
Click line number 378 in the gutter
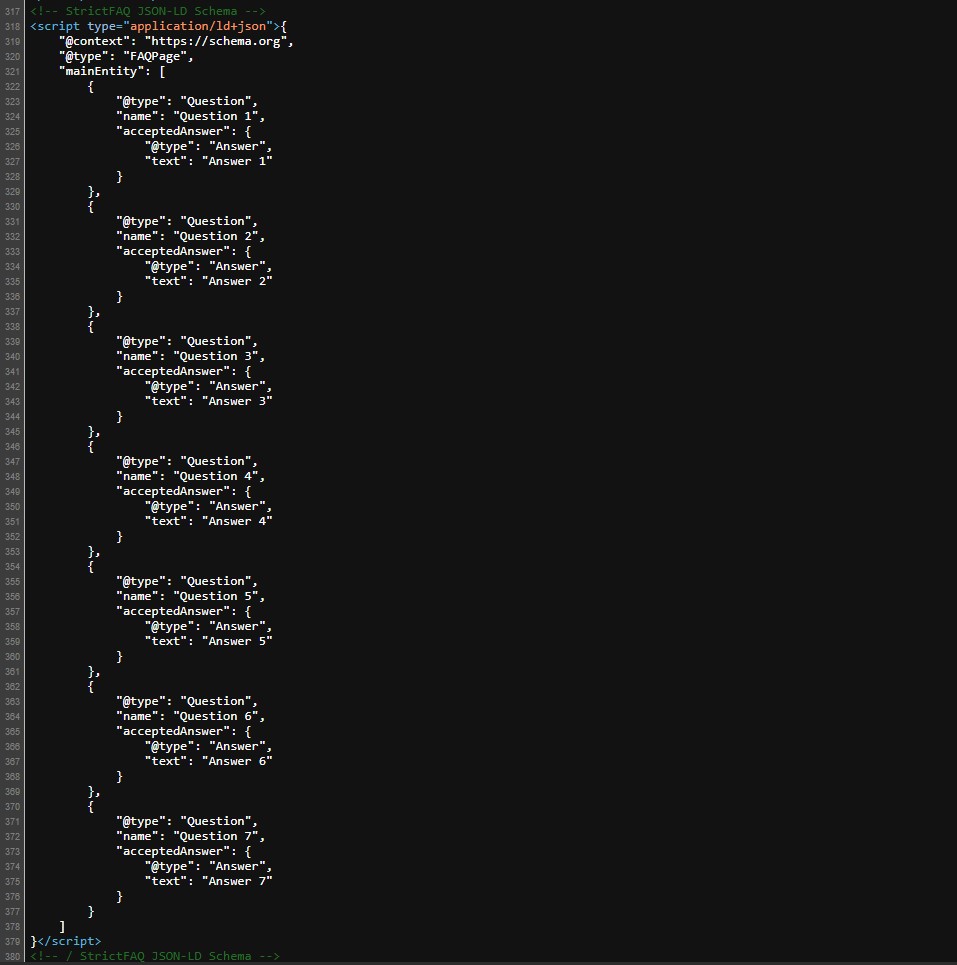point(12,927)
